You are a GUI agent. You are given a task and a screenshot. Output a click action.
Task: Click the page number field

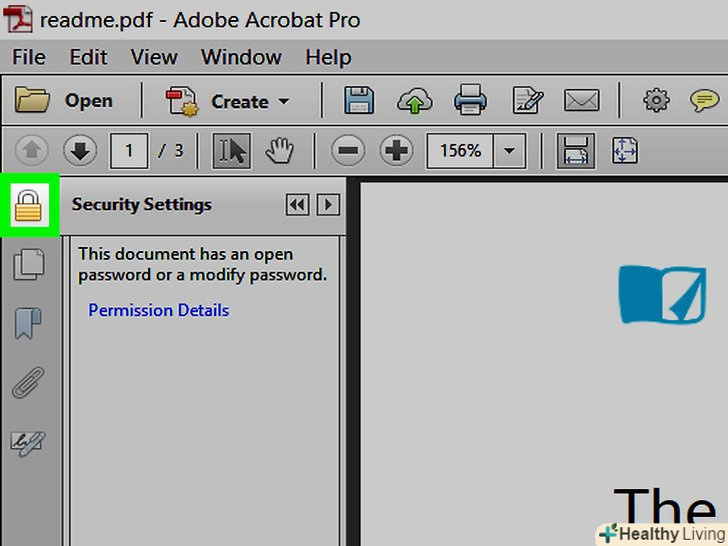pos(129,150)
